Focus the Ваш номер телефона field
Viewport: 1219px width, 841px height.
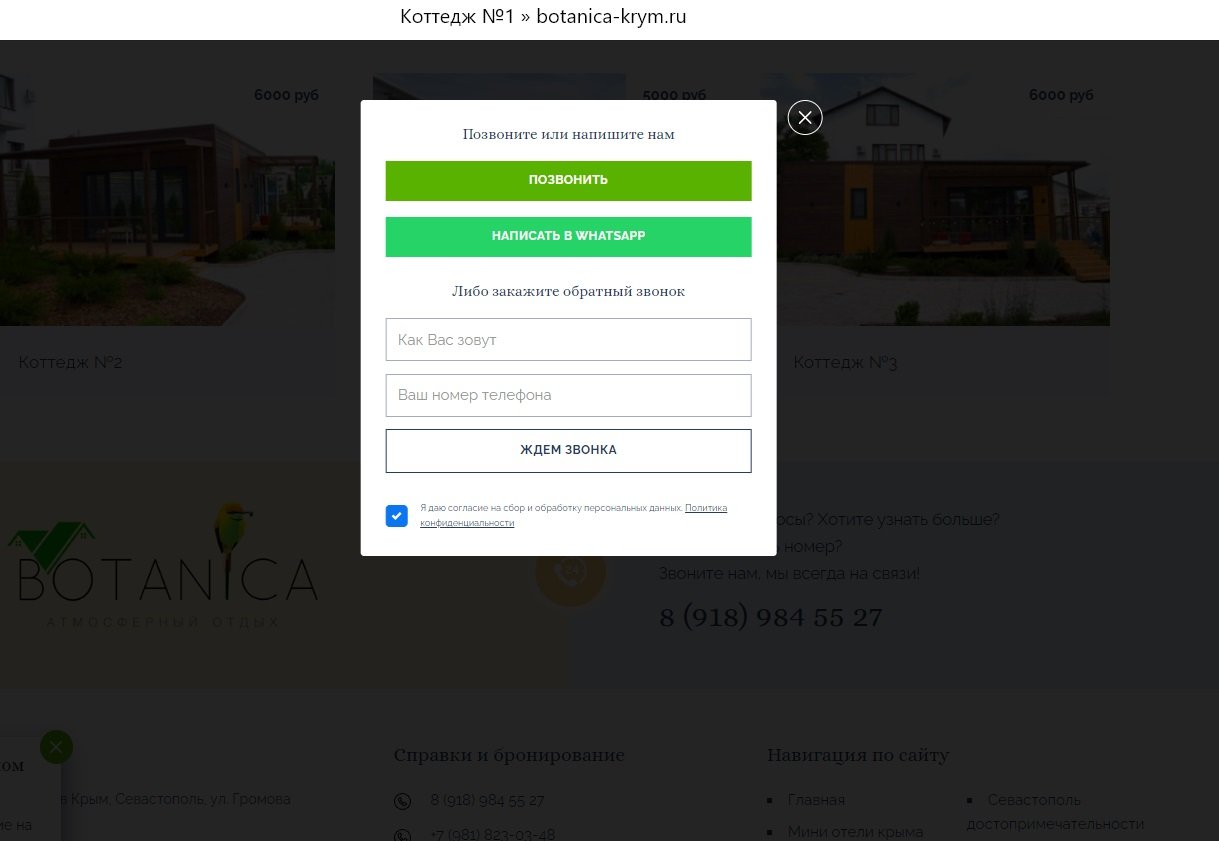tap(568, 395)
